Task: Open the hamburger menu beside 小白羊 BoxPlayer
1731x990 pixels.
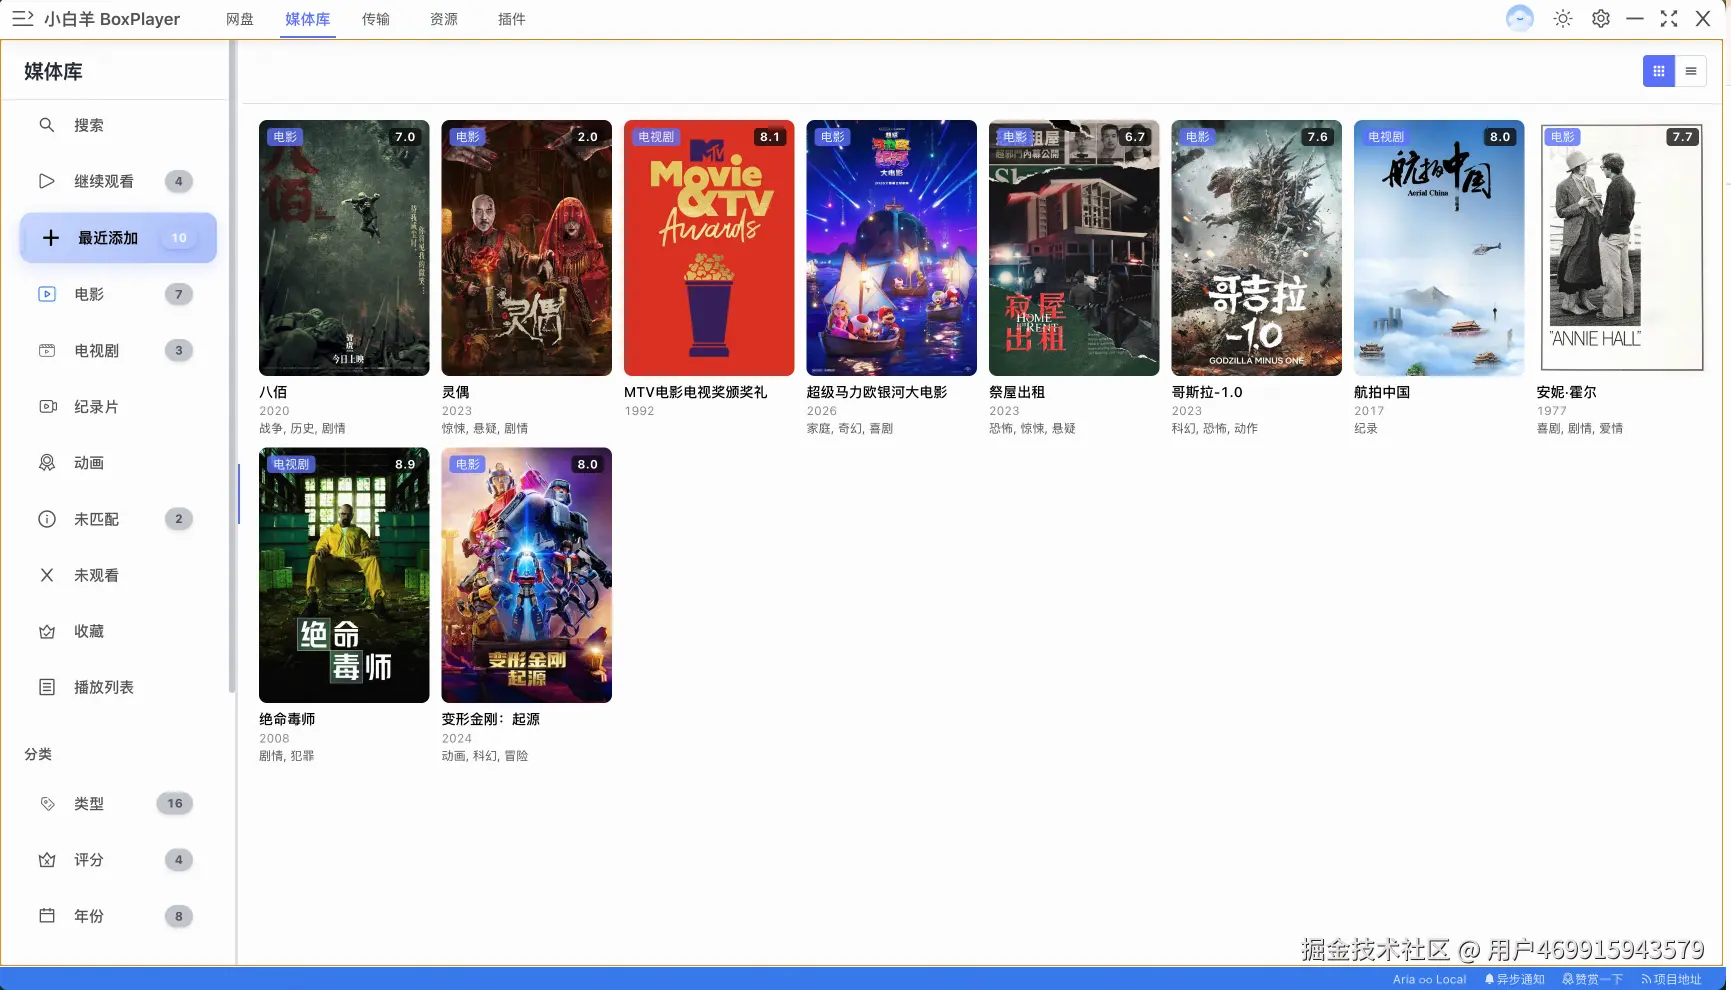Action: 22,19
